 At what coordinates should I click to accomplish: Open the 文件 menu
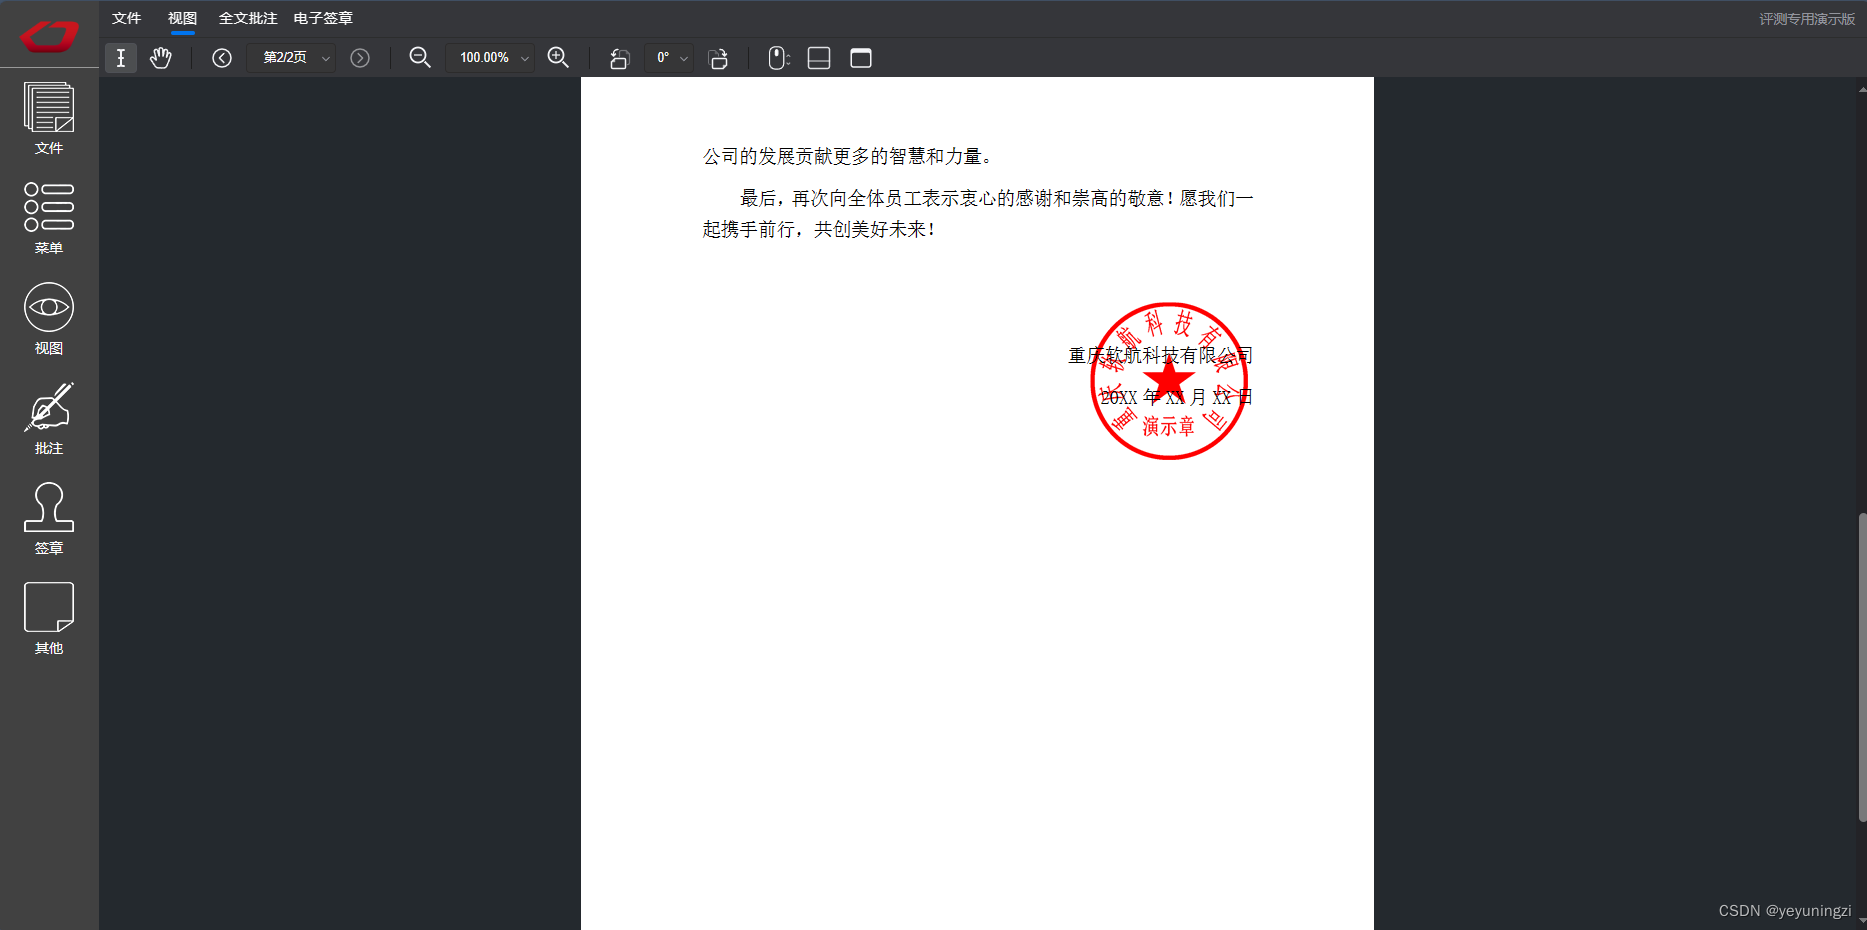(127, 18)
